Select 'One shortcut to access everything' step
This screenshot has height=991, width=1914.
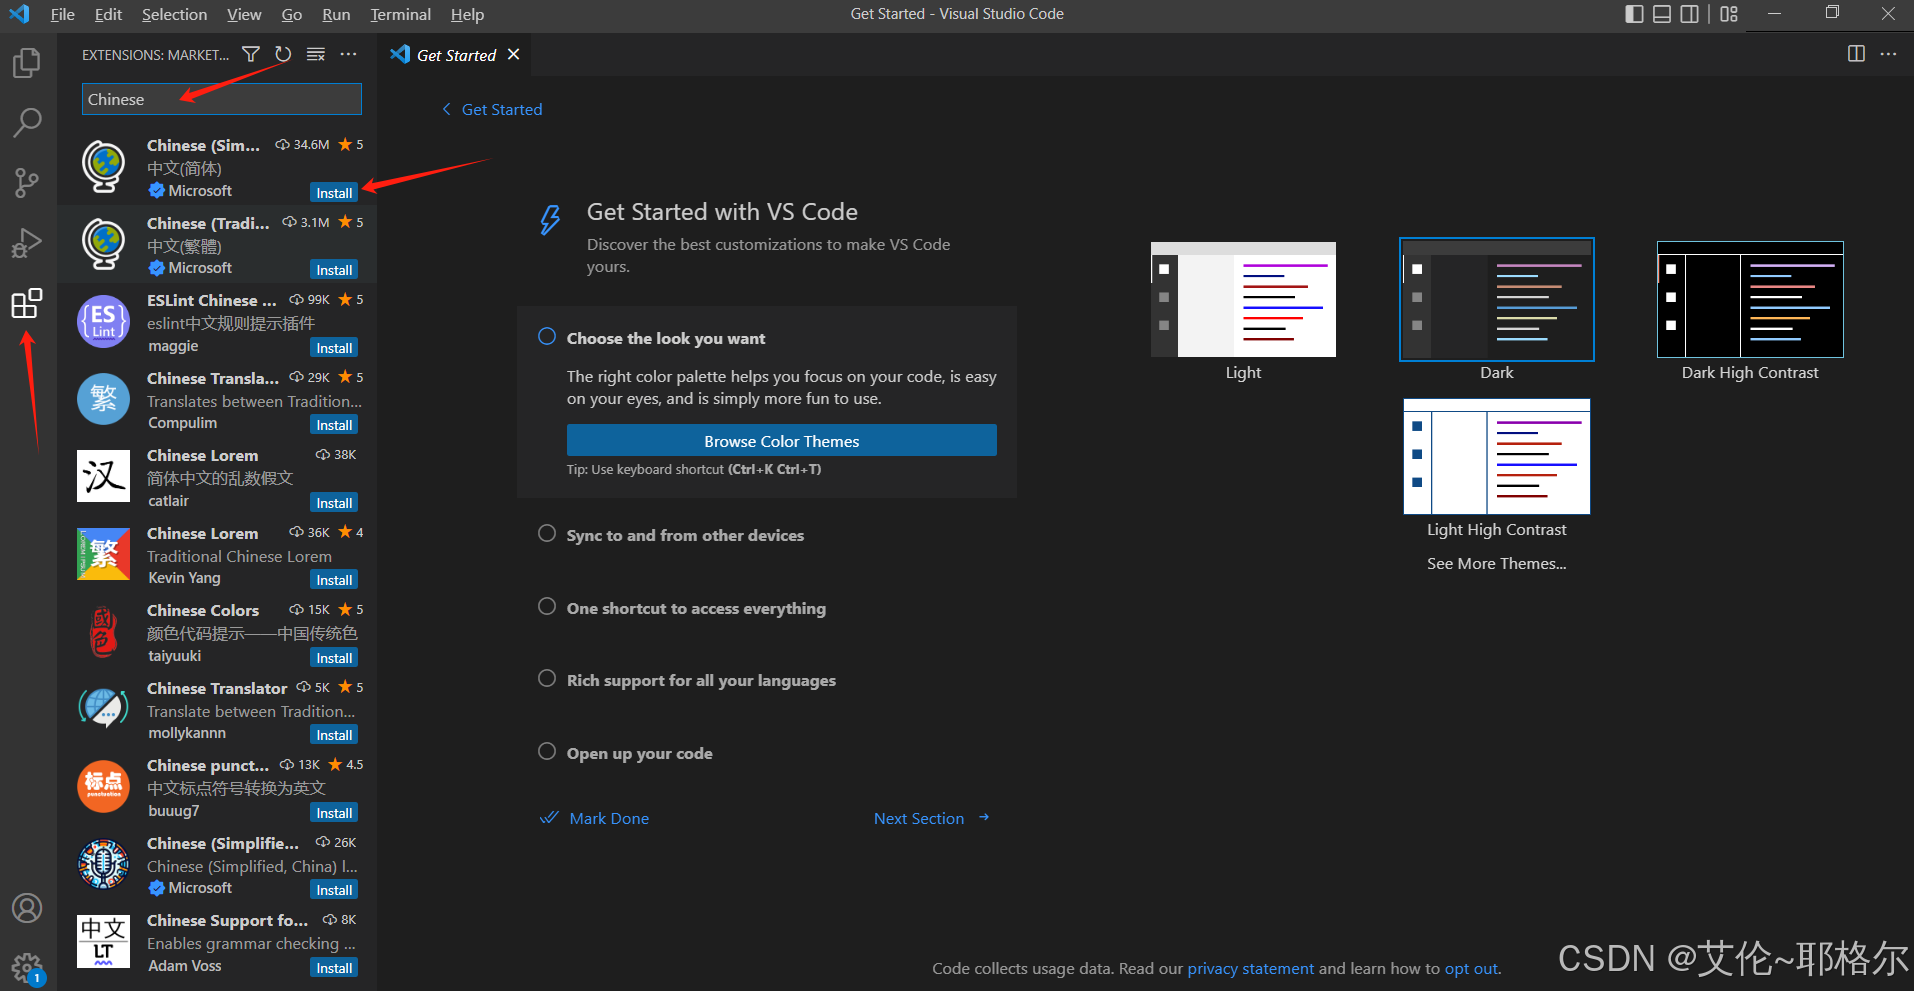(696, 608)
